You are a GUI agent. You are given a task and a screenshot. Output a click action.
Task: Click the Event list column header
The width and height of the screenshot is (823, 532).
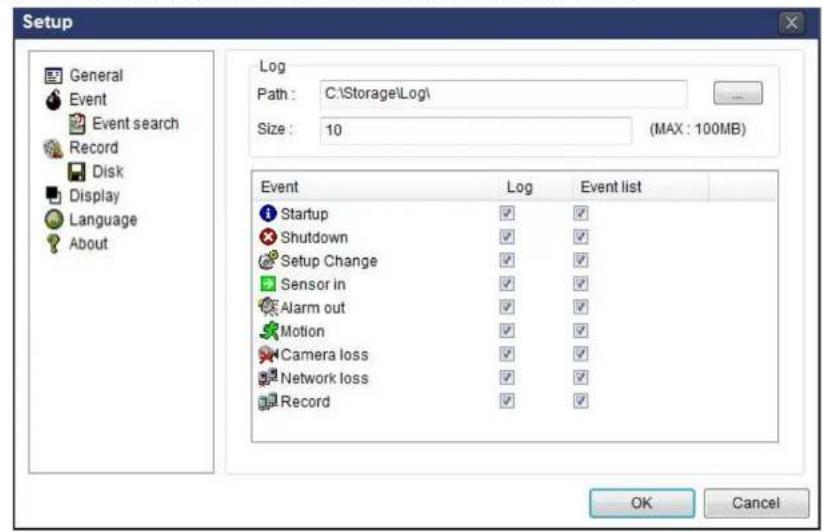(640, 187)
